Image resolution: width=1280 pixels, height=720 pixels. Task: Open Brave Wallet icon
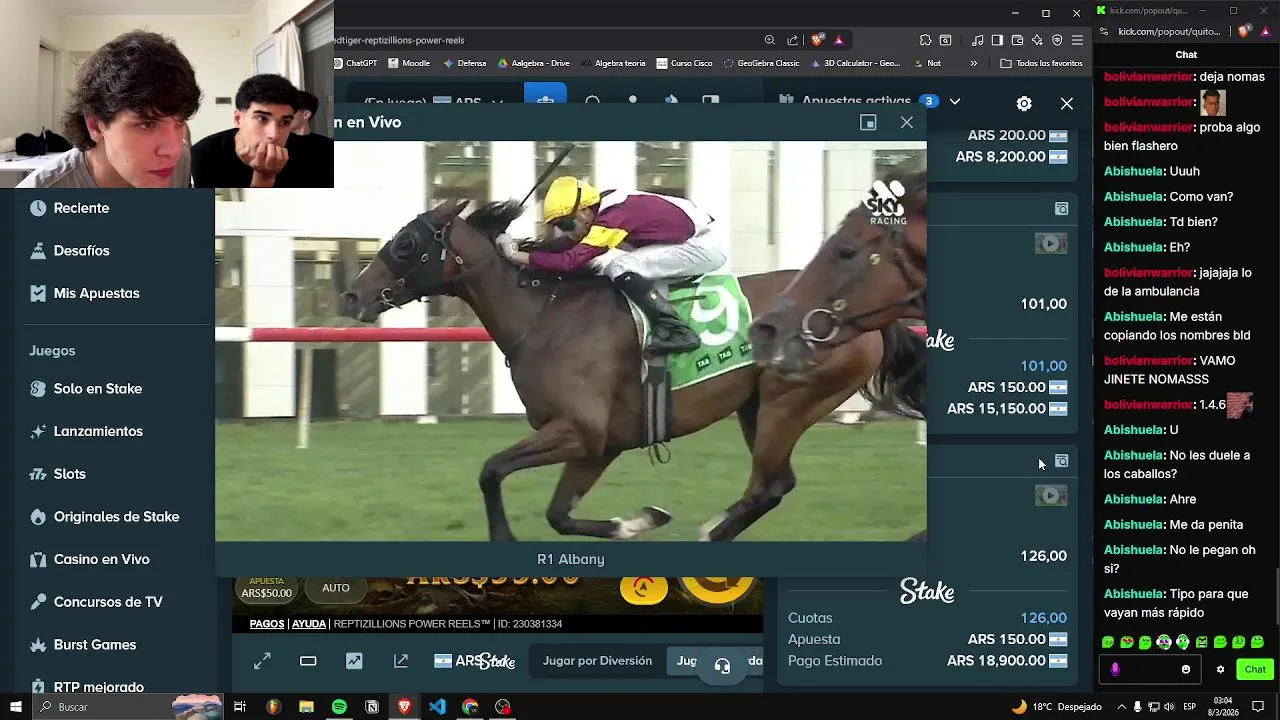pyautogui.click(x=1017, y=40)
